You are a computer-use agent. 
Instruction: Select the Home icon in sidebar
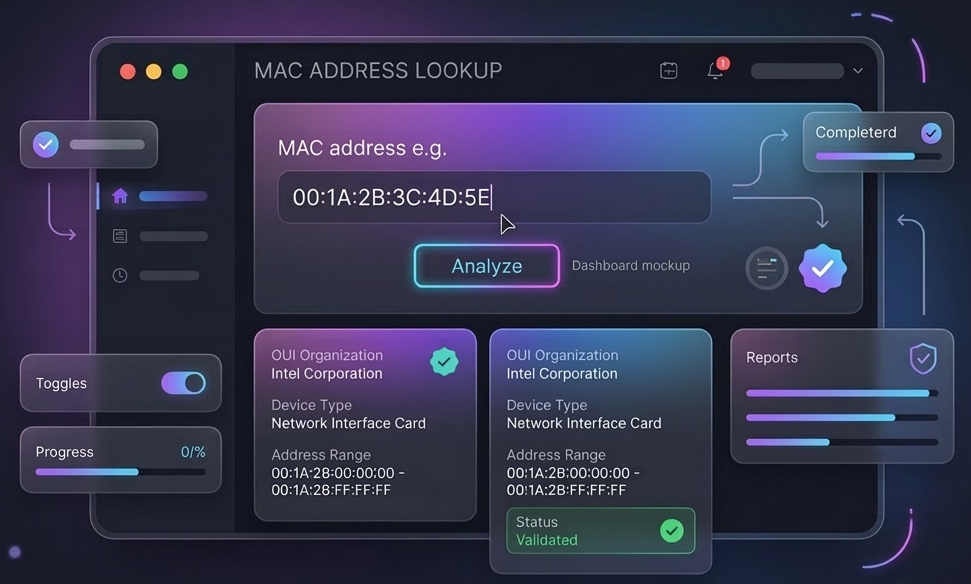(120, 196)
